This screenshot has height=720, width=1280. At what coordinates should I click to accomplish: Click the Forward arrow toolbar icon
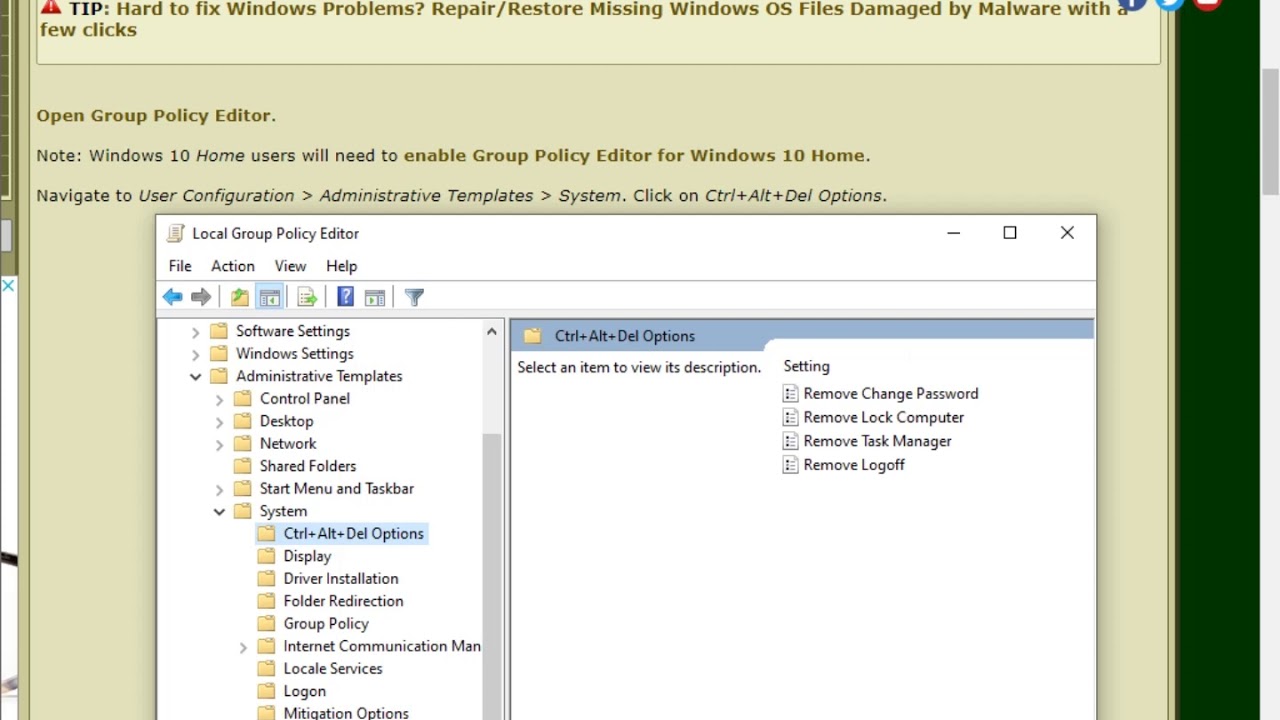201,297
